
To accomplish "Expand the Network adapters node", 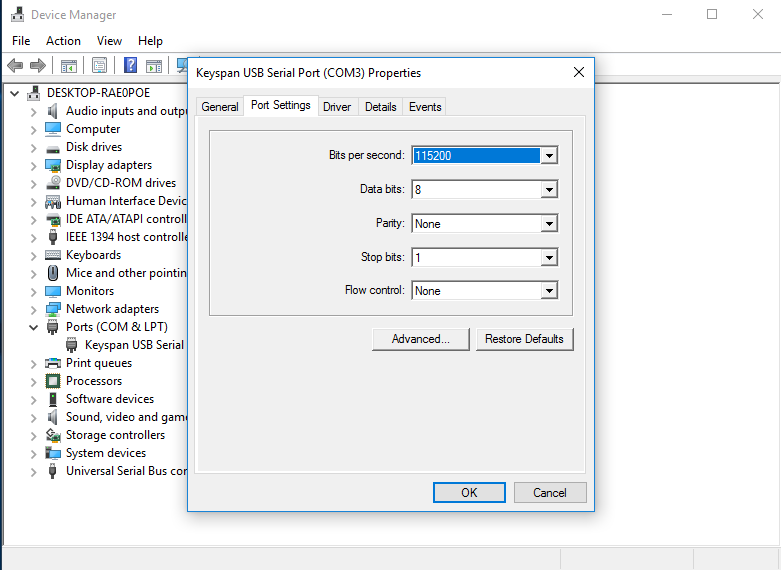I will tap(34, 309).
